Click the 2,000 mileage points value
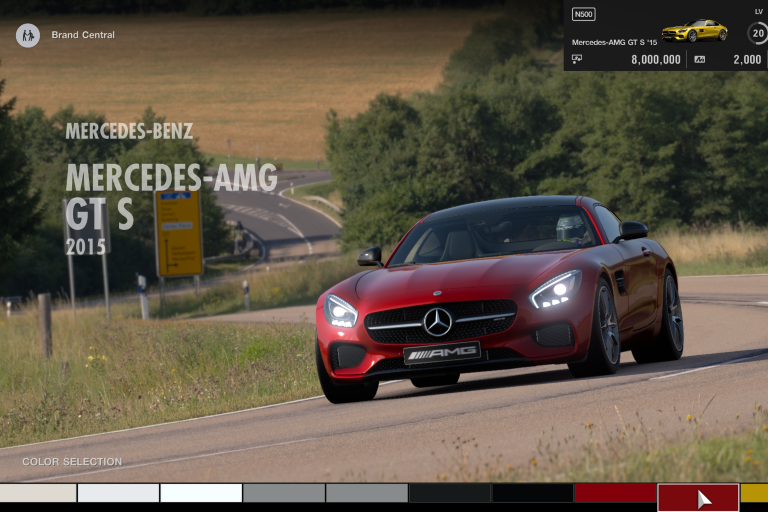This screenshot has height=512, width=768. click(747, 60)
